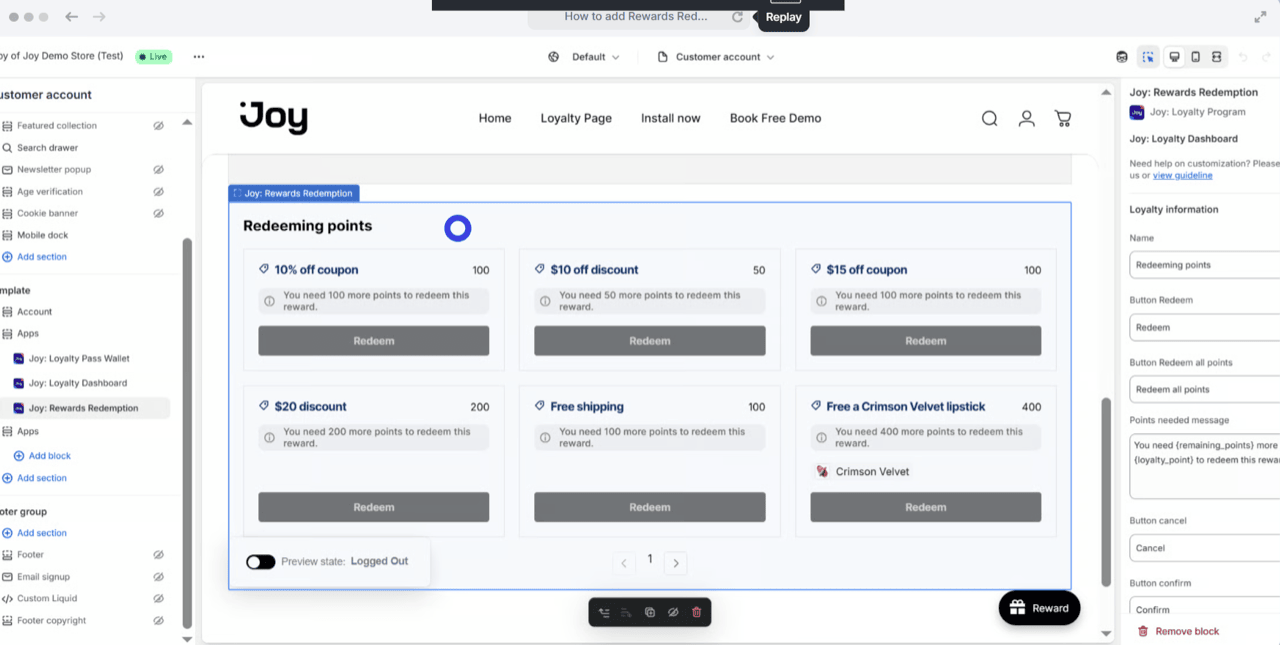1280x645 pixels.
Task: Click the Crimson Velvet product thumbnail
Action: pos(822,471)
